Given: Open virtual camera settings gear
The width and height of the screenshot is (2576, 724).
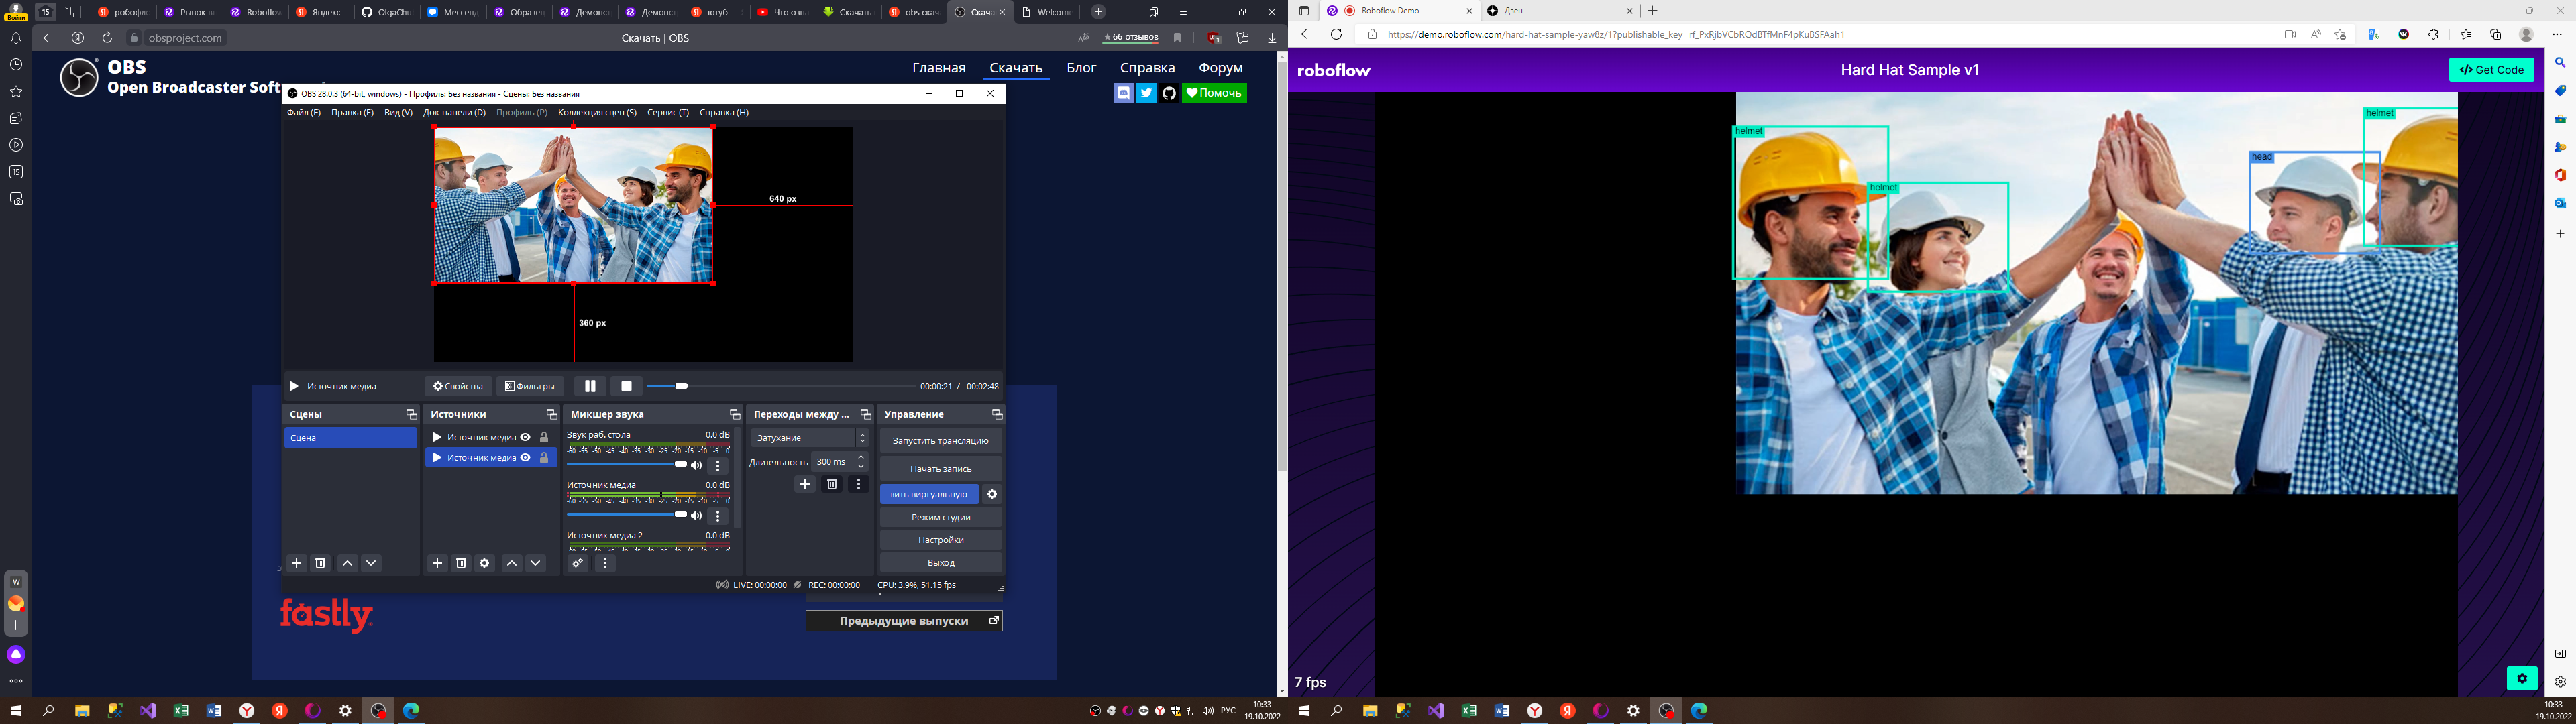Looking at the screenshot, I should [992, 494].
